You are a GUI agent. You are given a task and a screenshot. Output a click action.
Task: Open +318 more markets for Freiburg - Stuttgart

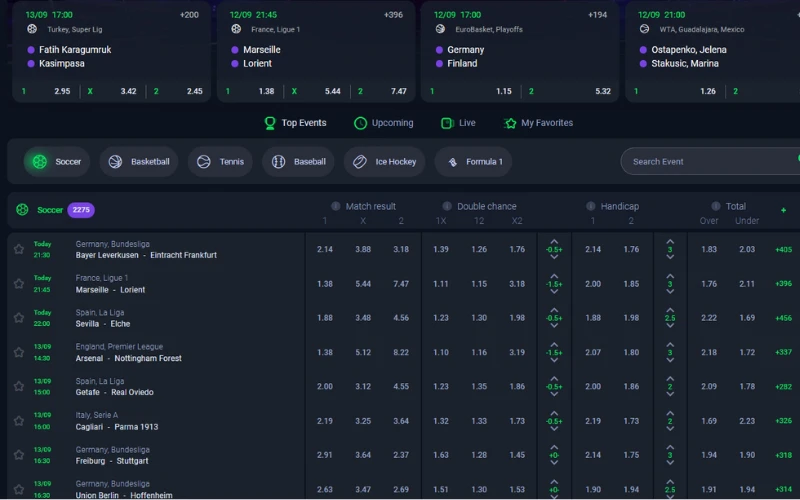coord(784,455)
